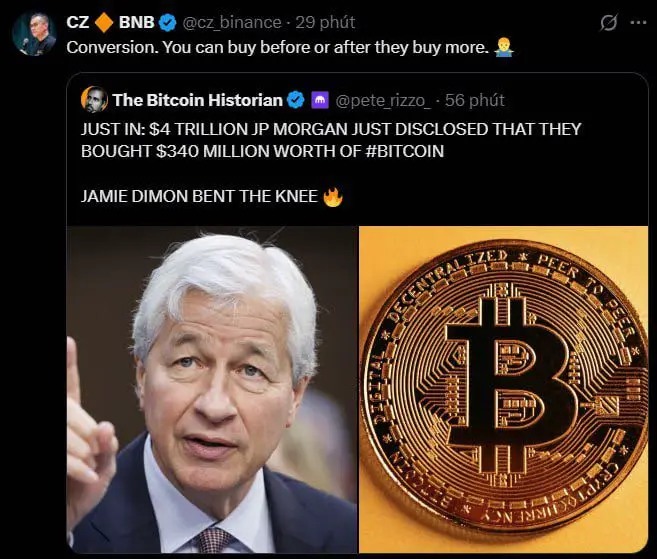Click the Grok slashed-circle icon
This screenshot has height=559, width=657.
[608, 23]
